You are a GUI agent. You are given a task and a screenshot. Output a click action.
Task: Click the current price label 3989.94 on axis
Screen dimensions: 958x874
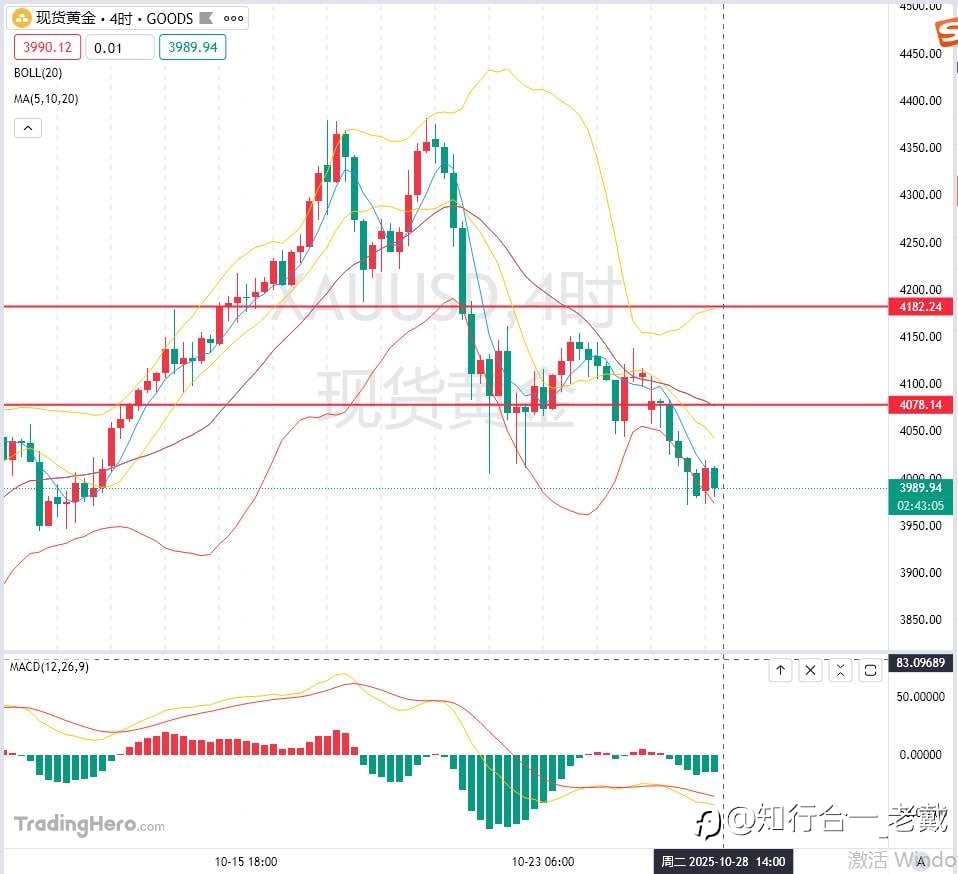(920, 487)
